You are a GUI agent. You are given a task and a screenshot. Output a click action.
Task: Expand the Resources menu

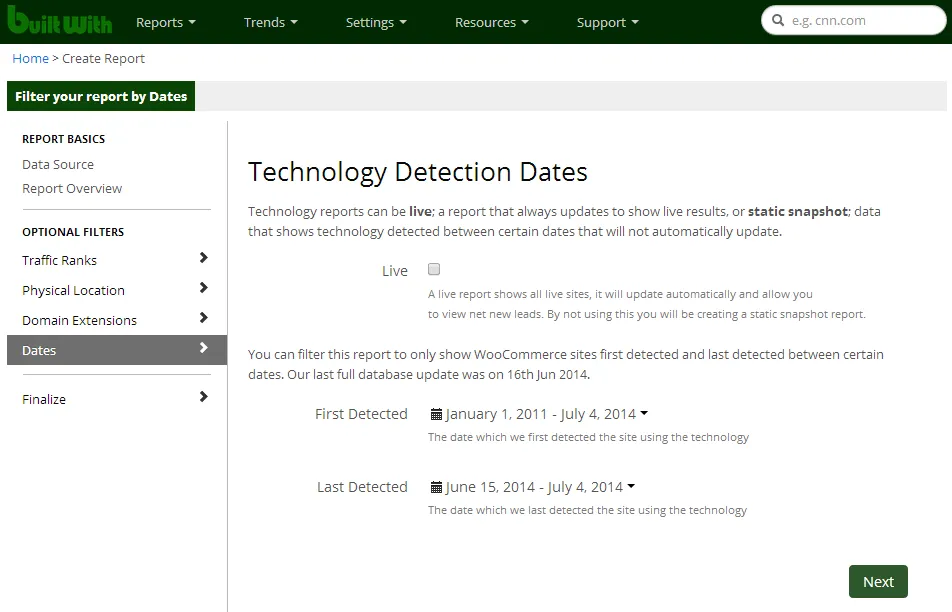(491, 22)
